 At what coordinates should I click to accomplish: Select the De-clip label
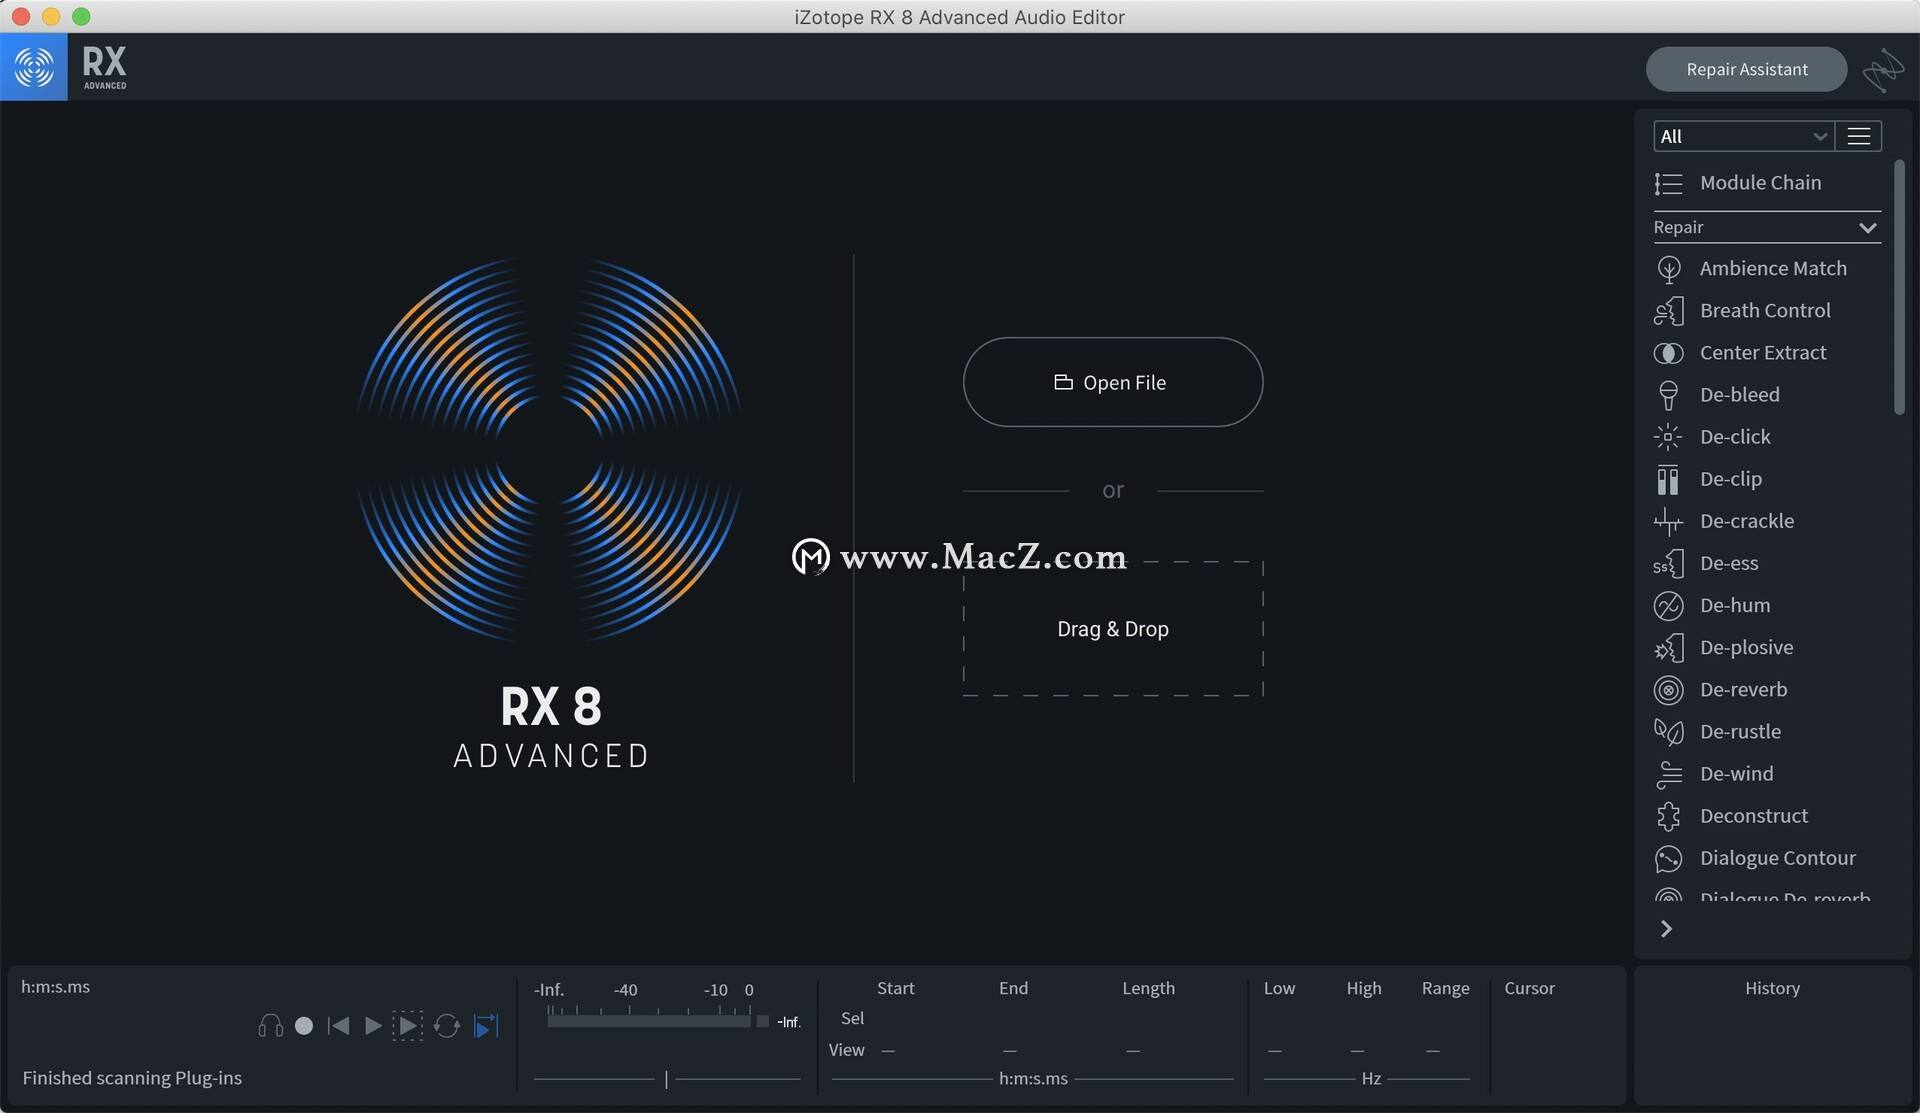pyautogui.click(x=1731, y=479)
